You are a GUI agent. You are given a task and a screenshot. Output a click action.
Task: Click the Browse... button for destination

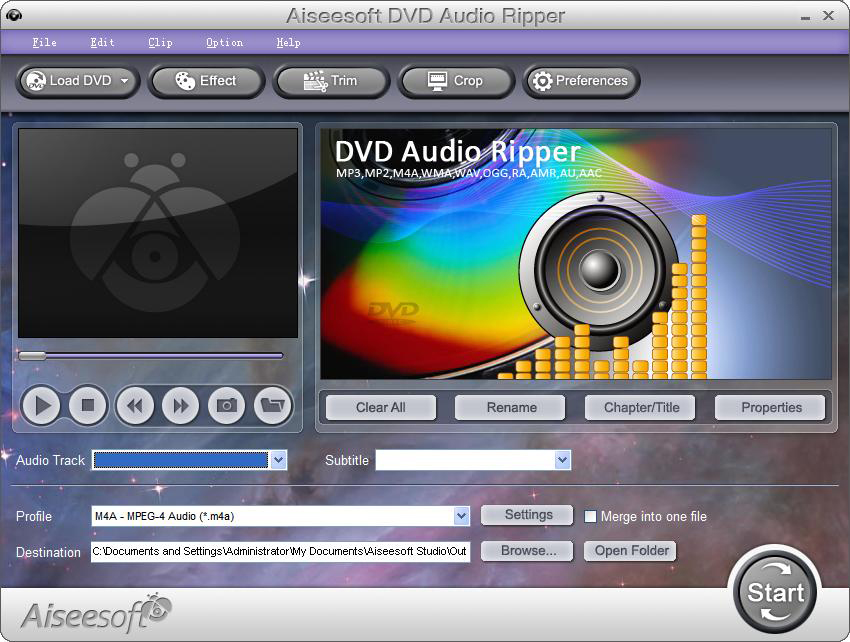[529, 551]
